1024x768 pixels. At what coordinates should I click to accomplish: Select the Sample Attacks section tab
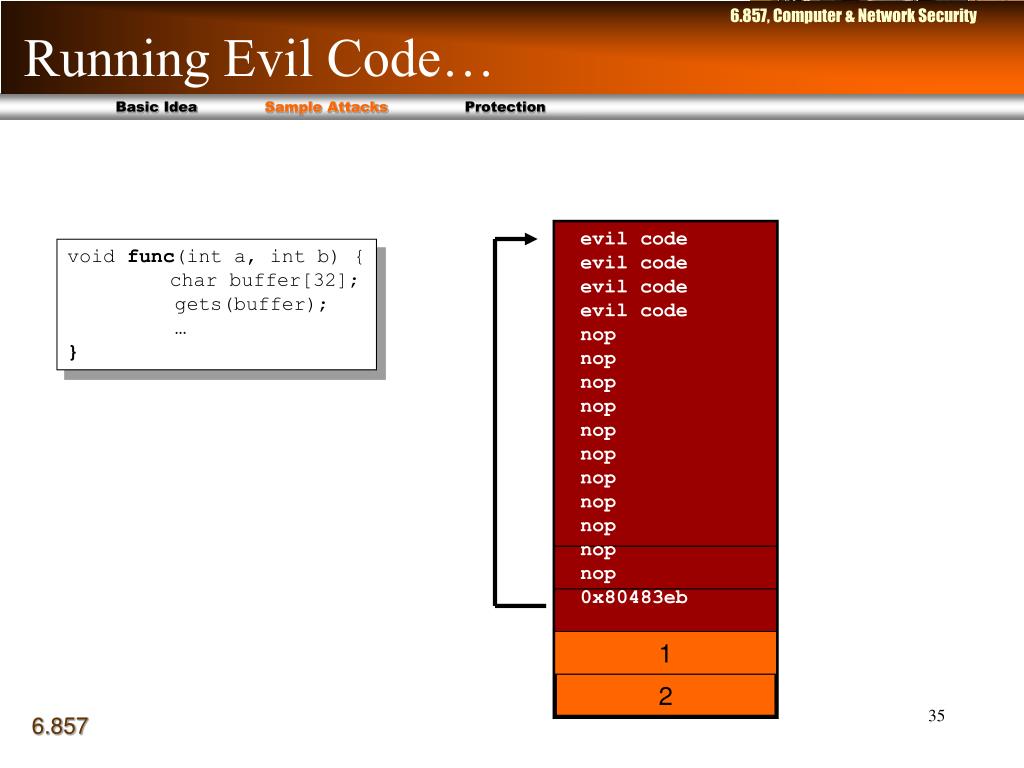click(326, 107)
